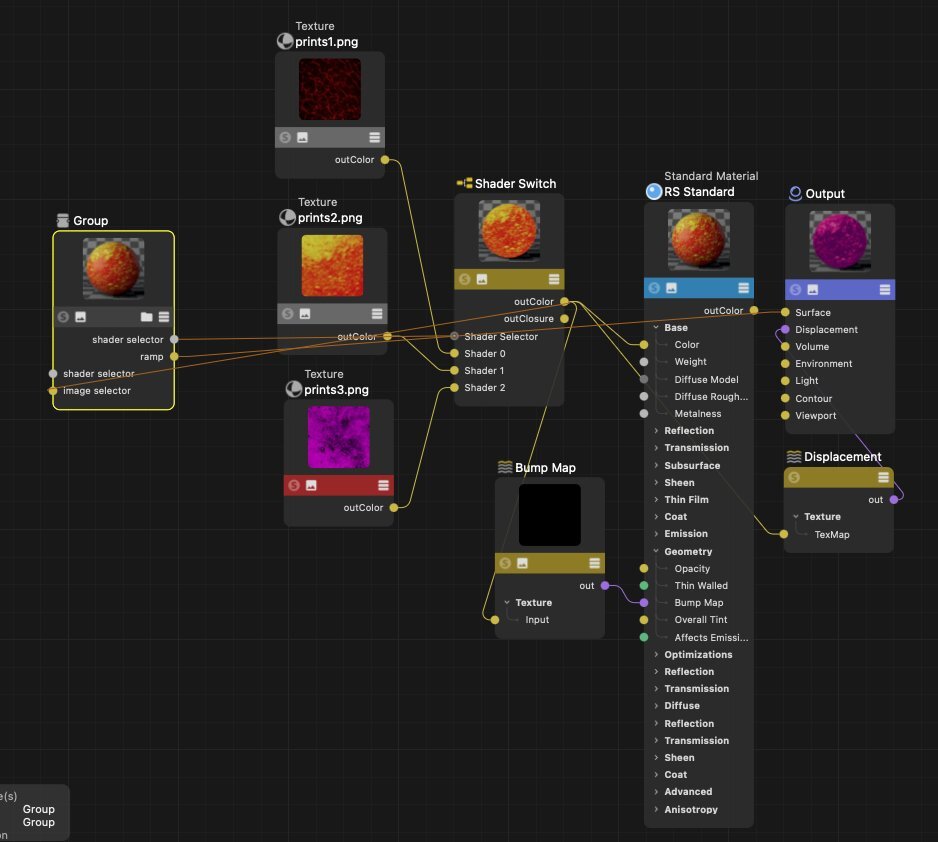Click the image preview icon on Output node
The height and width of the screenshot is (842, 938).
pos(812,289)
